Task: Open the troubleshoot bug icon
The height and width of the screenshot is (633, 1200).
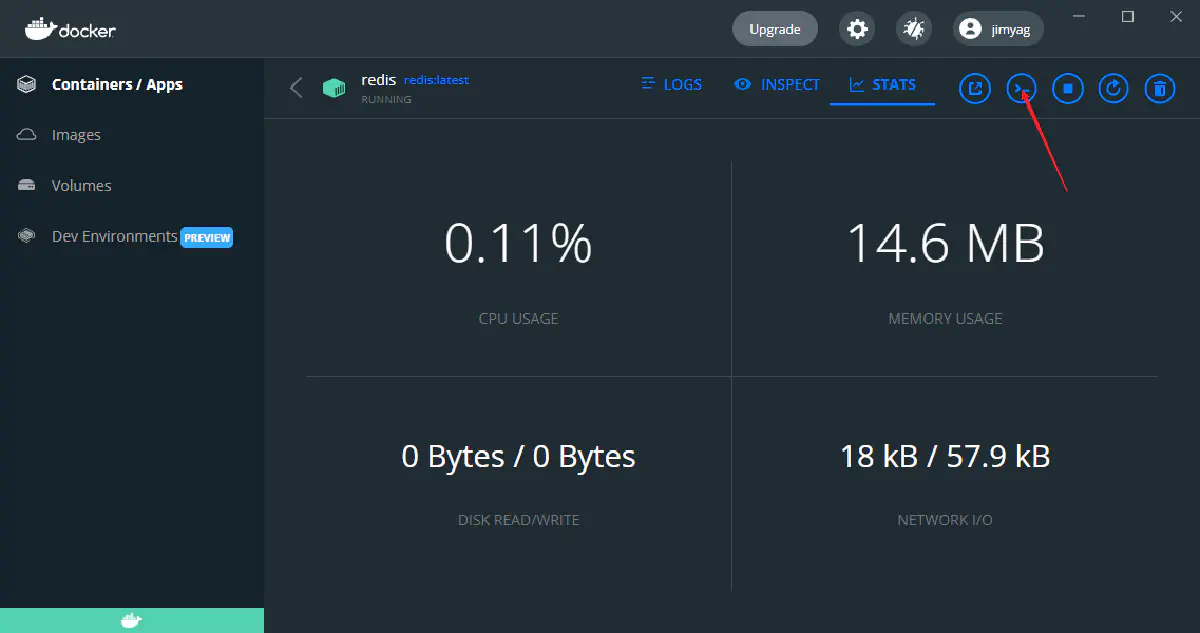Action: pyautogui.click(x=912, y=29)
